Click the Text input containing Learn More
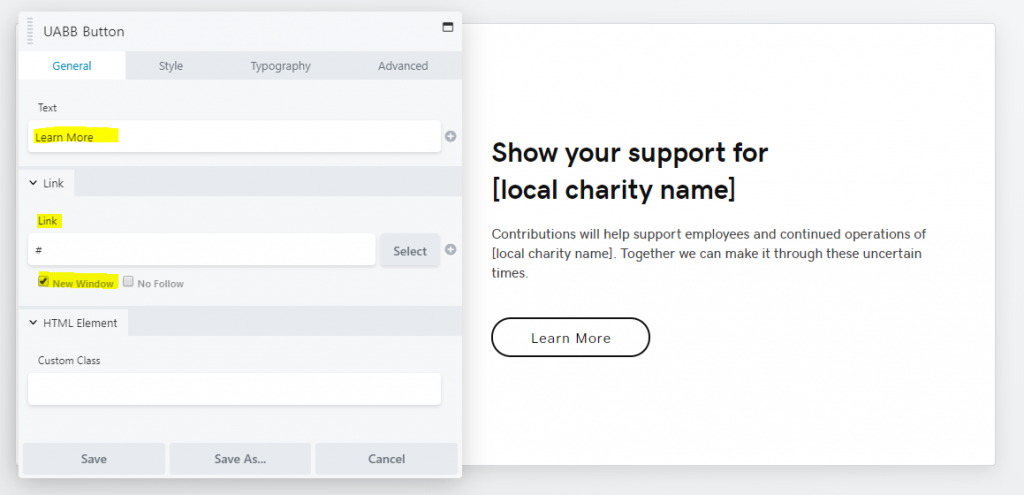The height and width of the screenshot is (495, 1024). 234,136
